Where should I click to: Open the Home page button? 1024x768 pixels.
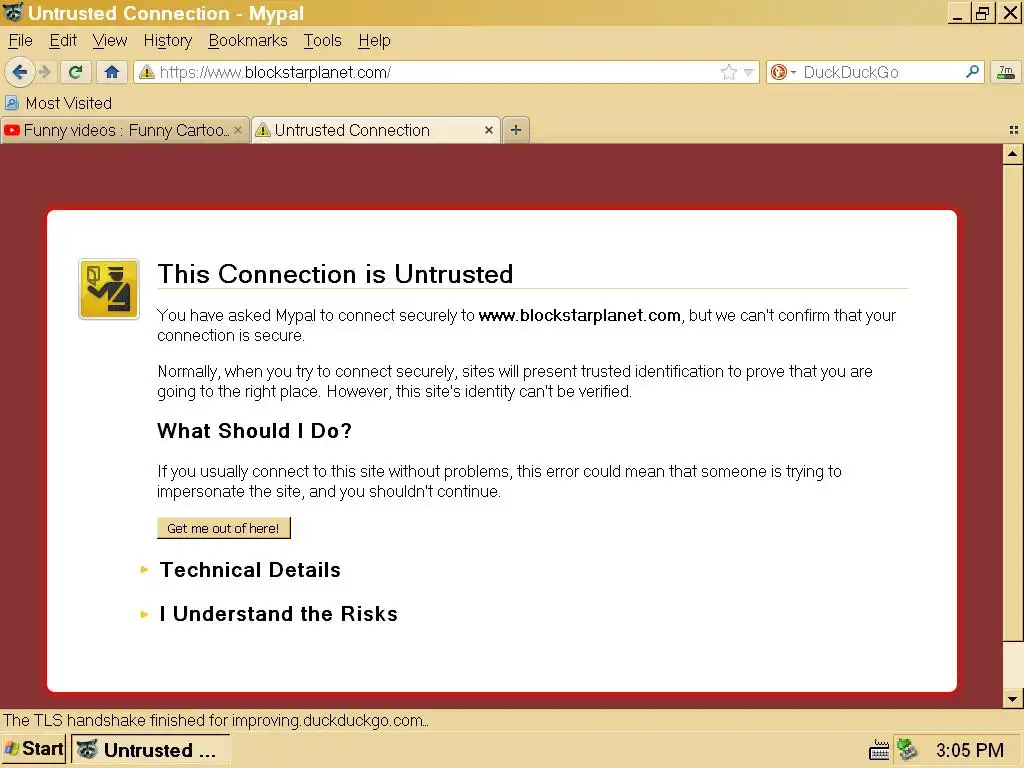[112, 72]
